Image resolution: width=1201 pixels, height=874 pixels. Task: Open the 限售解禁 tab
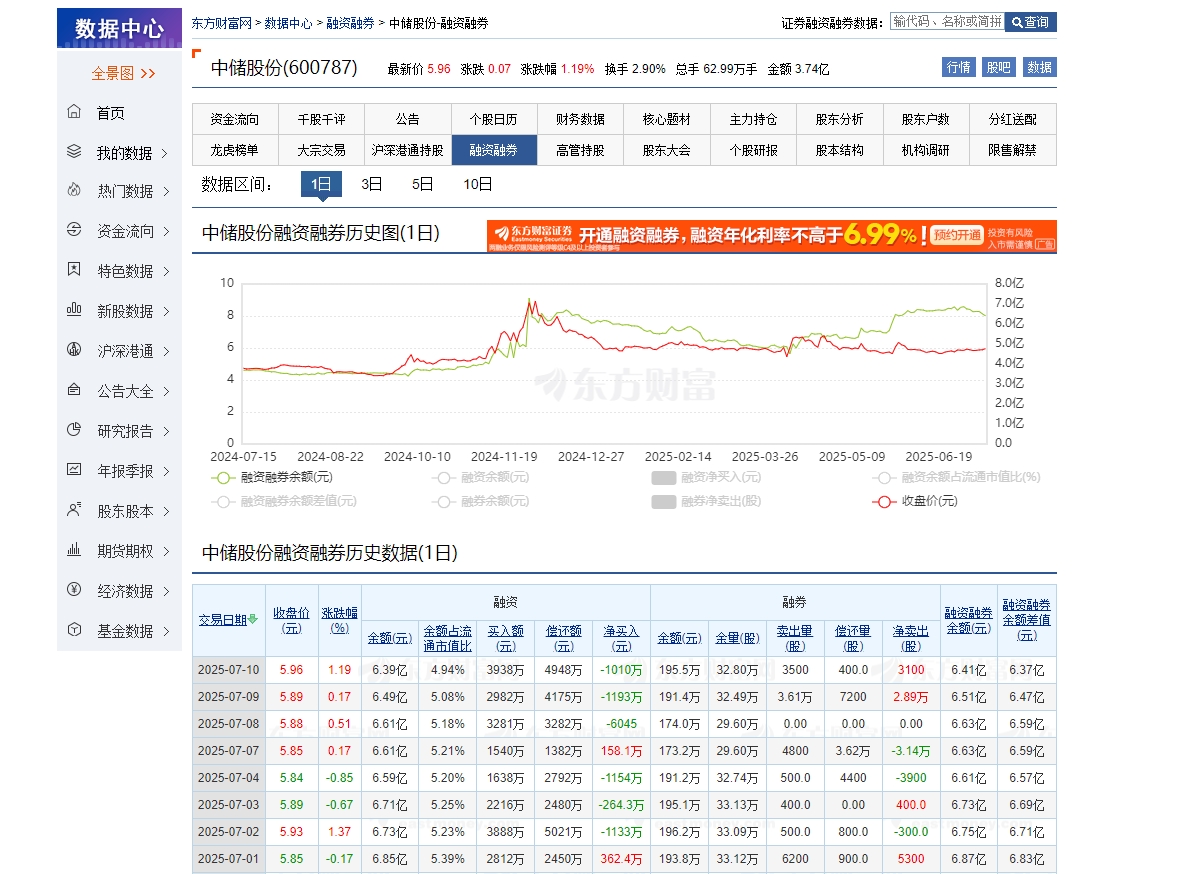click(1012, 150)
